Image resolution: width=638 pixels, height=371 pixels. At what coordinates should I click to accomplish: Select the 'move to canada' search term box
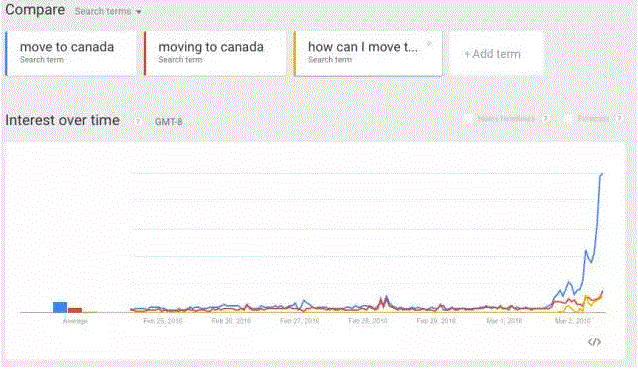click(x=71, y=53)
